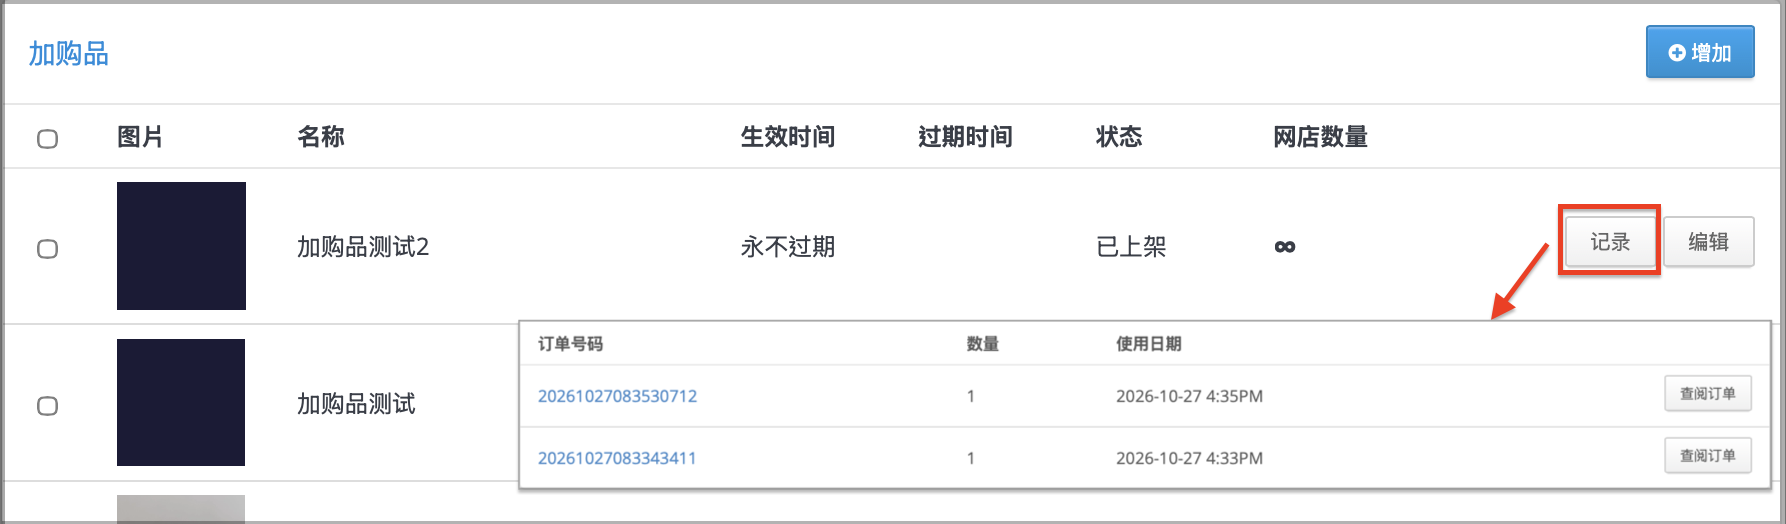Click the 数量 popup column header
The width and height of the screenshot is (1786, 524).
(x=982, y=344)
